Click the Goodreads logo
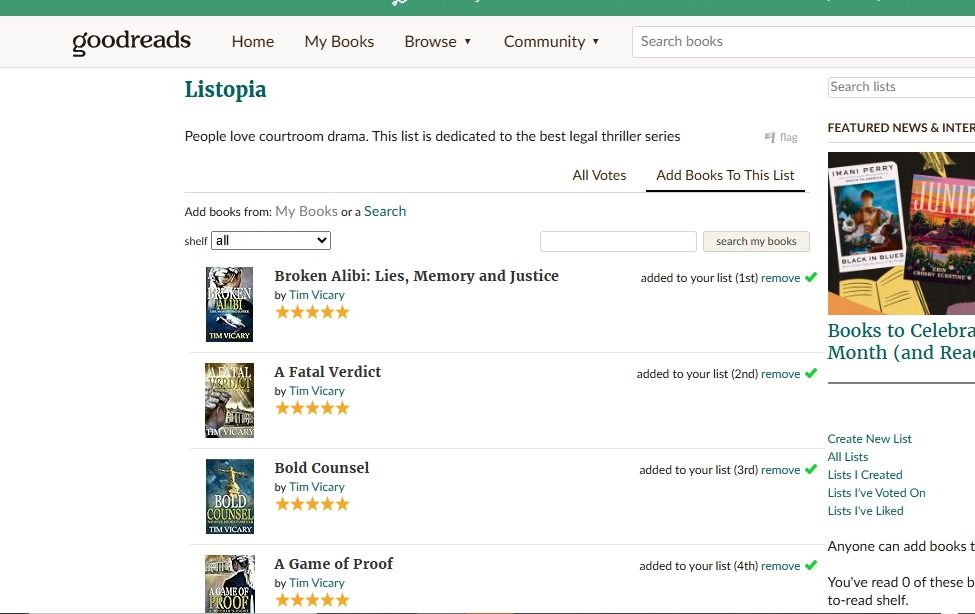975x614 pixels. coord(131,42)
